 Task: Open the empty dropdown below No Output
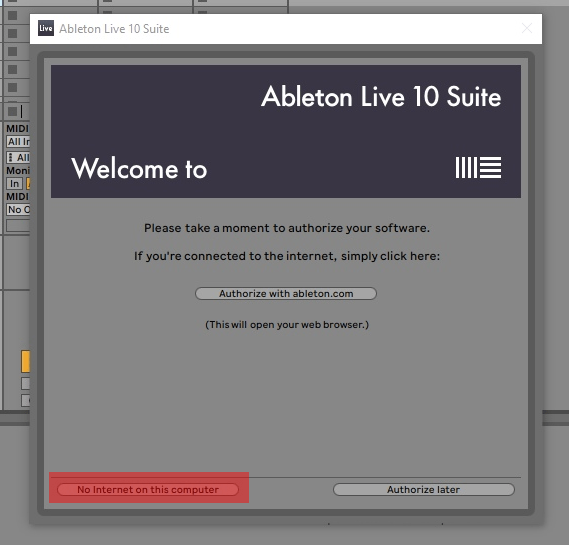pyautogui.click(x=18, y=226)
